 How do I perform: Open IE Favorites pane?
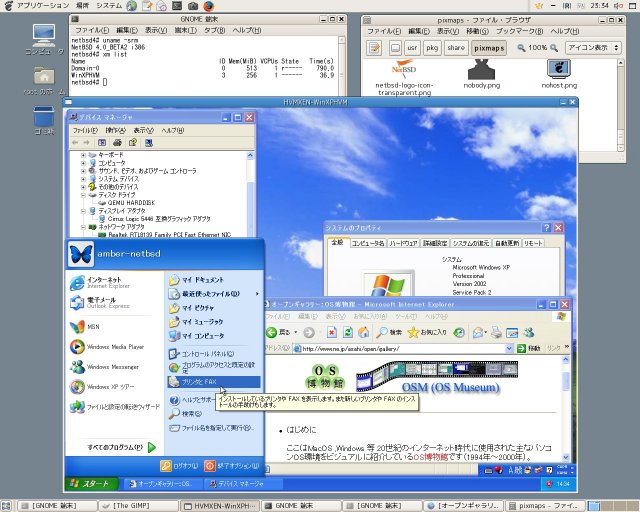(427, 332)
